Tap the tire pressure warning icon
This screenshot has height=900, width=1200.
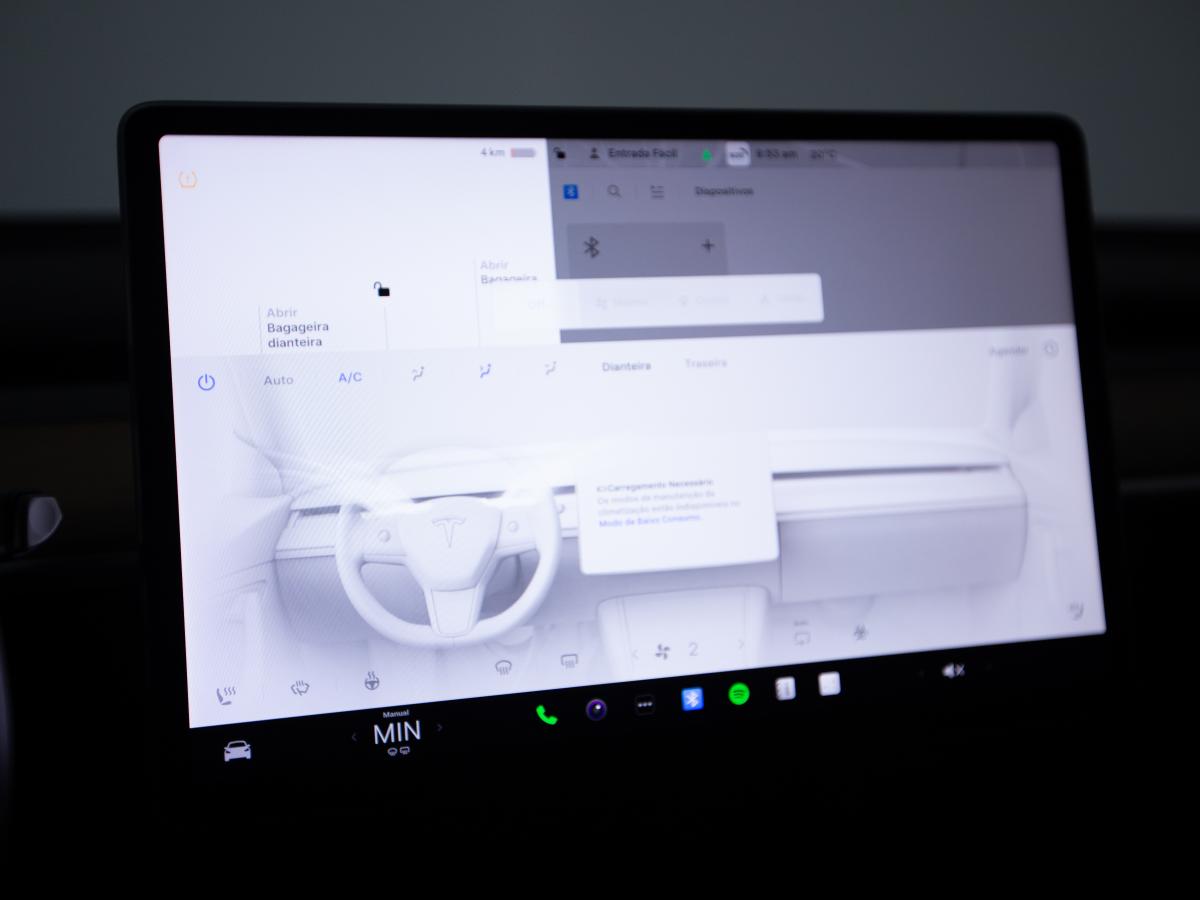[187, 180]
